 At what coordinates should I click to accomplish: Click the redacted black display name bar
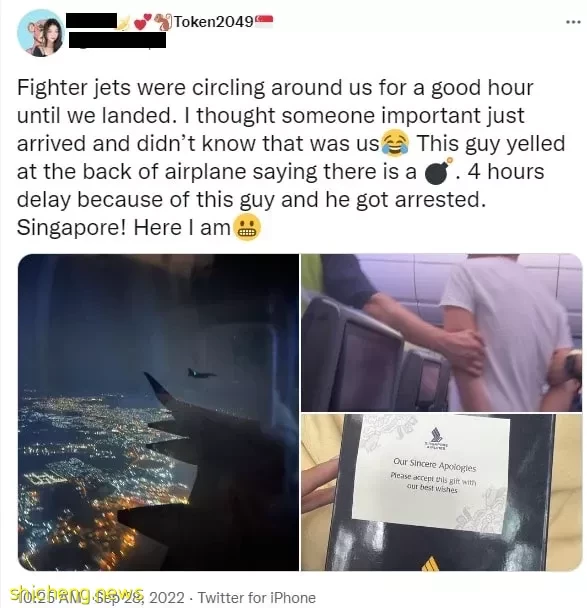click(92, 21)
